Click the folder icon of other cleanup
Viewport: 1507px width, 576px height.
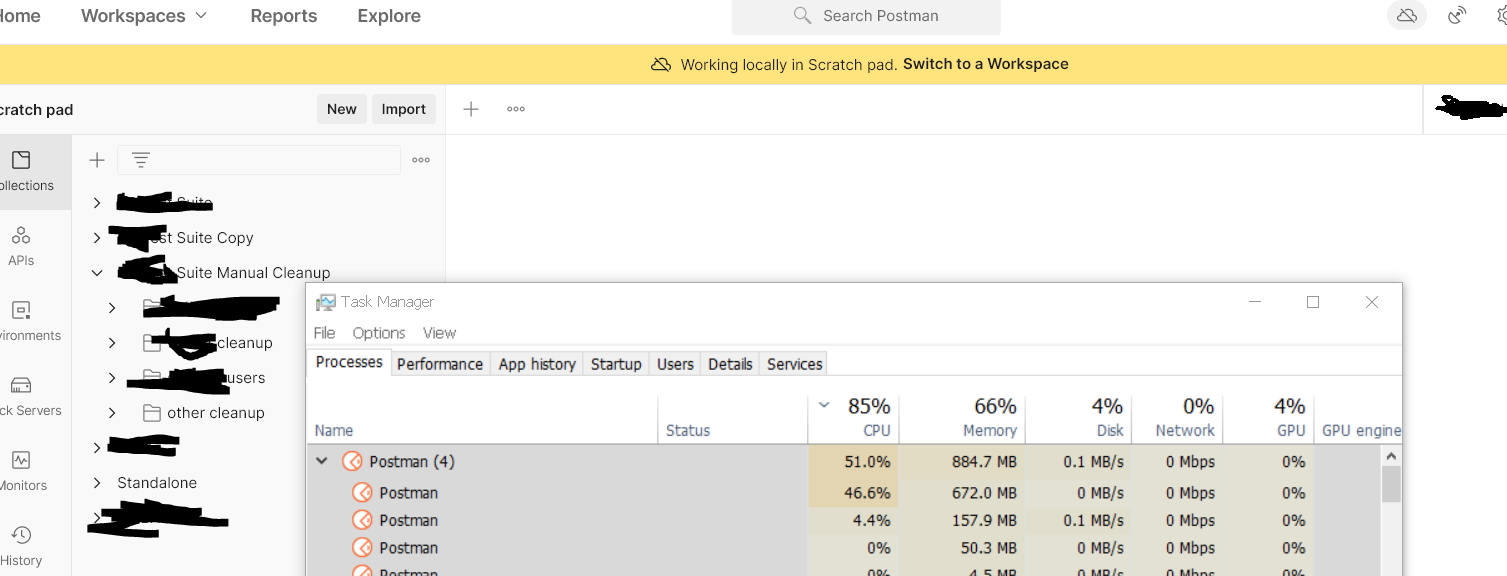pyautogui.click(x=152, y=413)
